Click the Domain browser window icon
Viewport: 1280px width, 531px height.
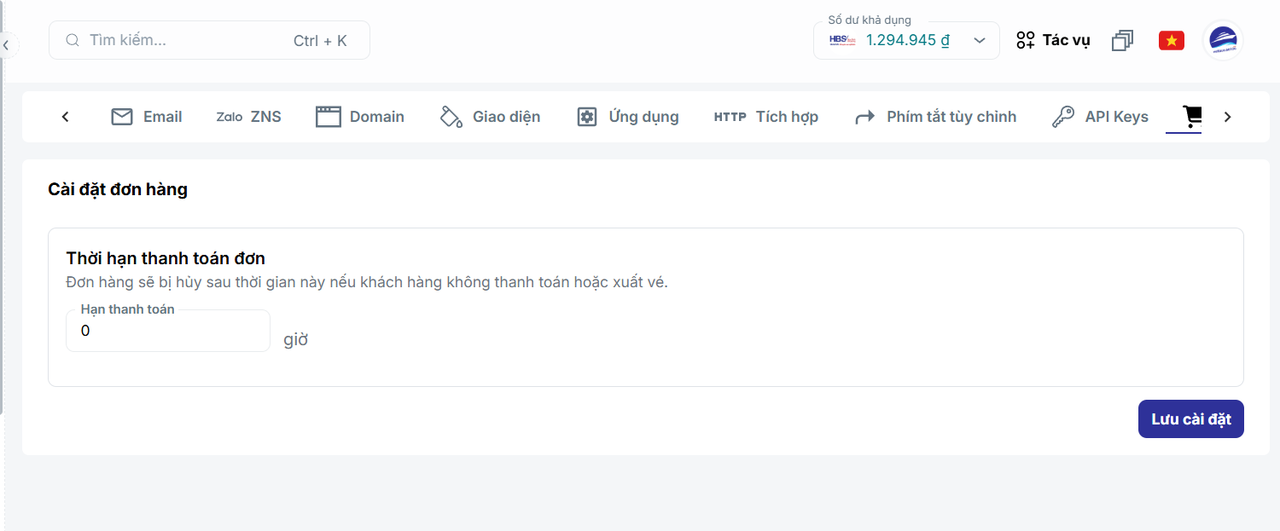pyautogui.click(x=329, y=117)
